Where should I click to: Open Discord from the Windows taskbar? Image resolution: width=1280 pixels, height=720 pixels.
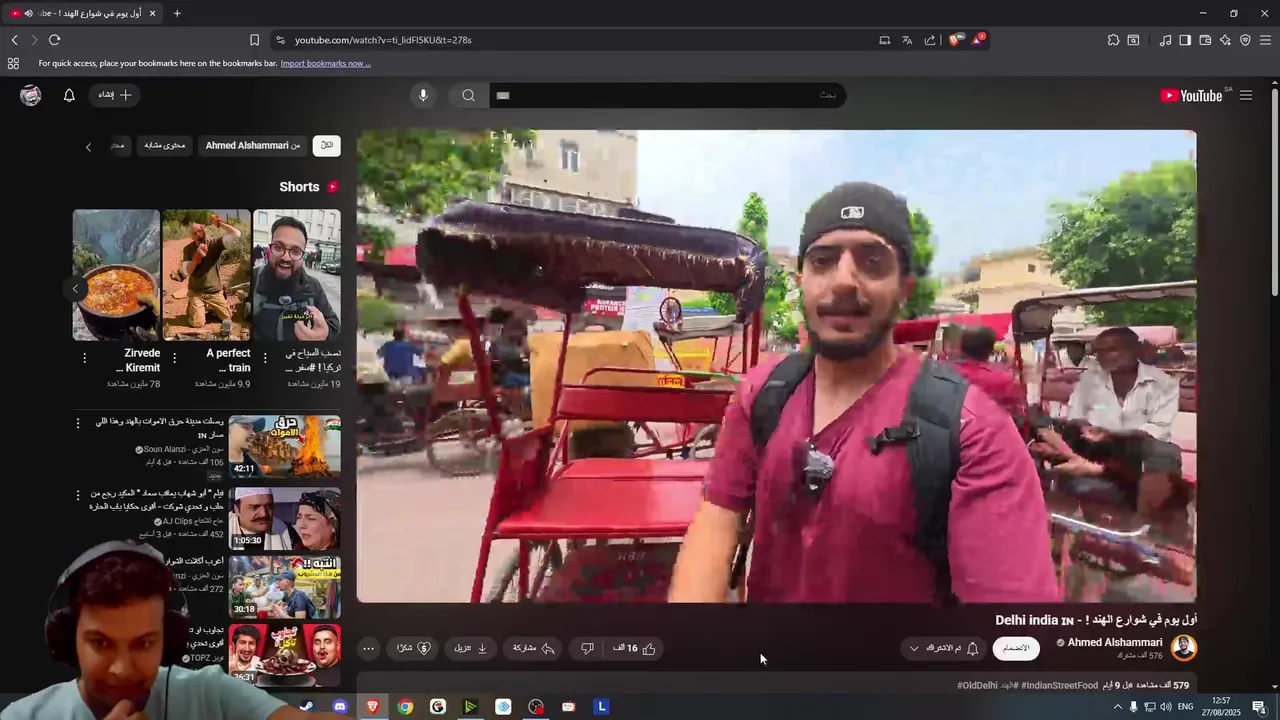click(x=340, y=707)
